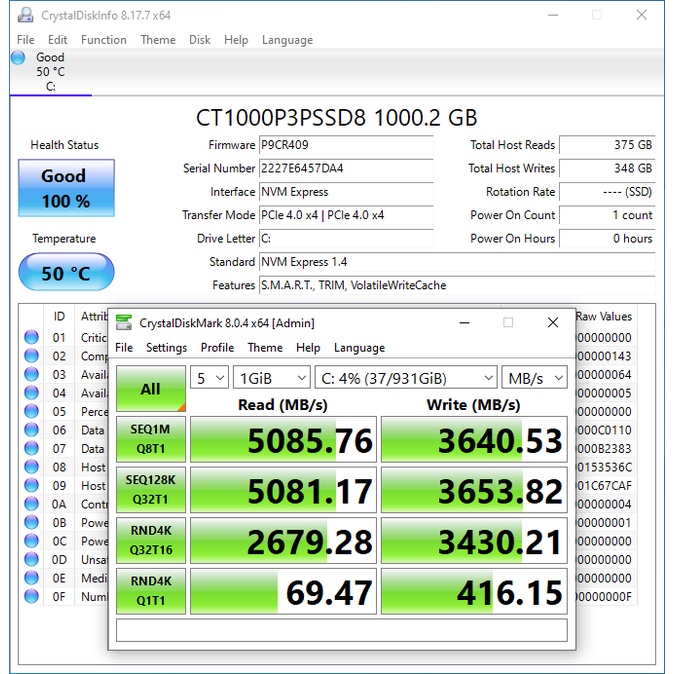The height and width of the screenshot is (674, 674).
Task: Start the RND4K Q32T16 test
Action: coord(150,540)
